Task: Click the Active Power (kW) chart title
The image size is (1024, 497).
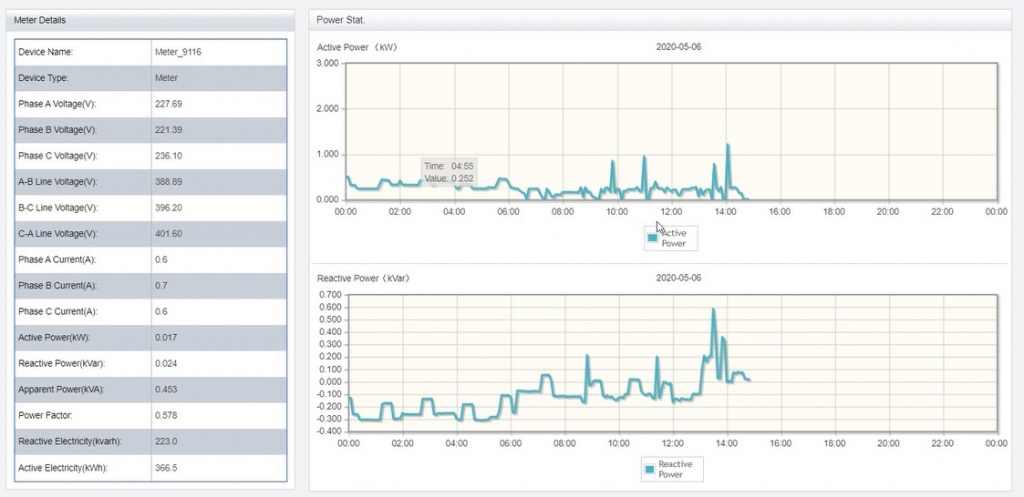Action: (358, 47)
